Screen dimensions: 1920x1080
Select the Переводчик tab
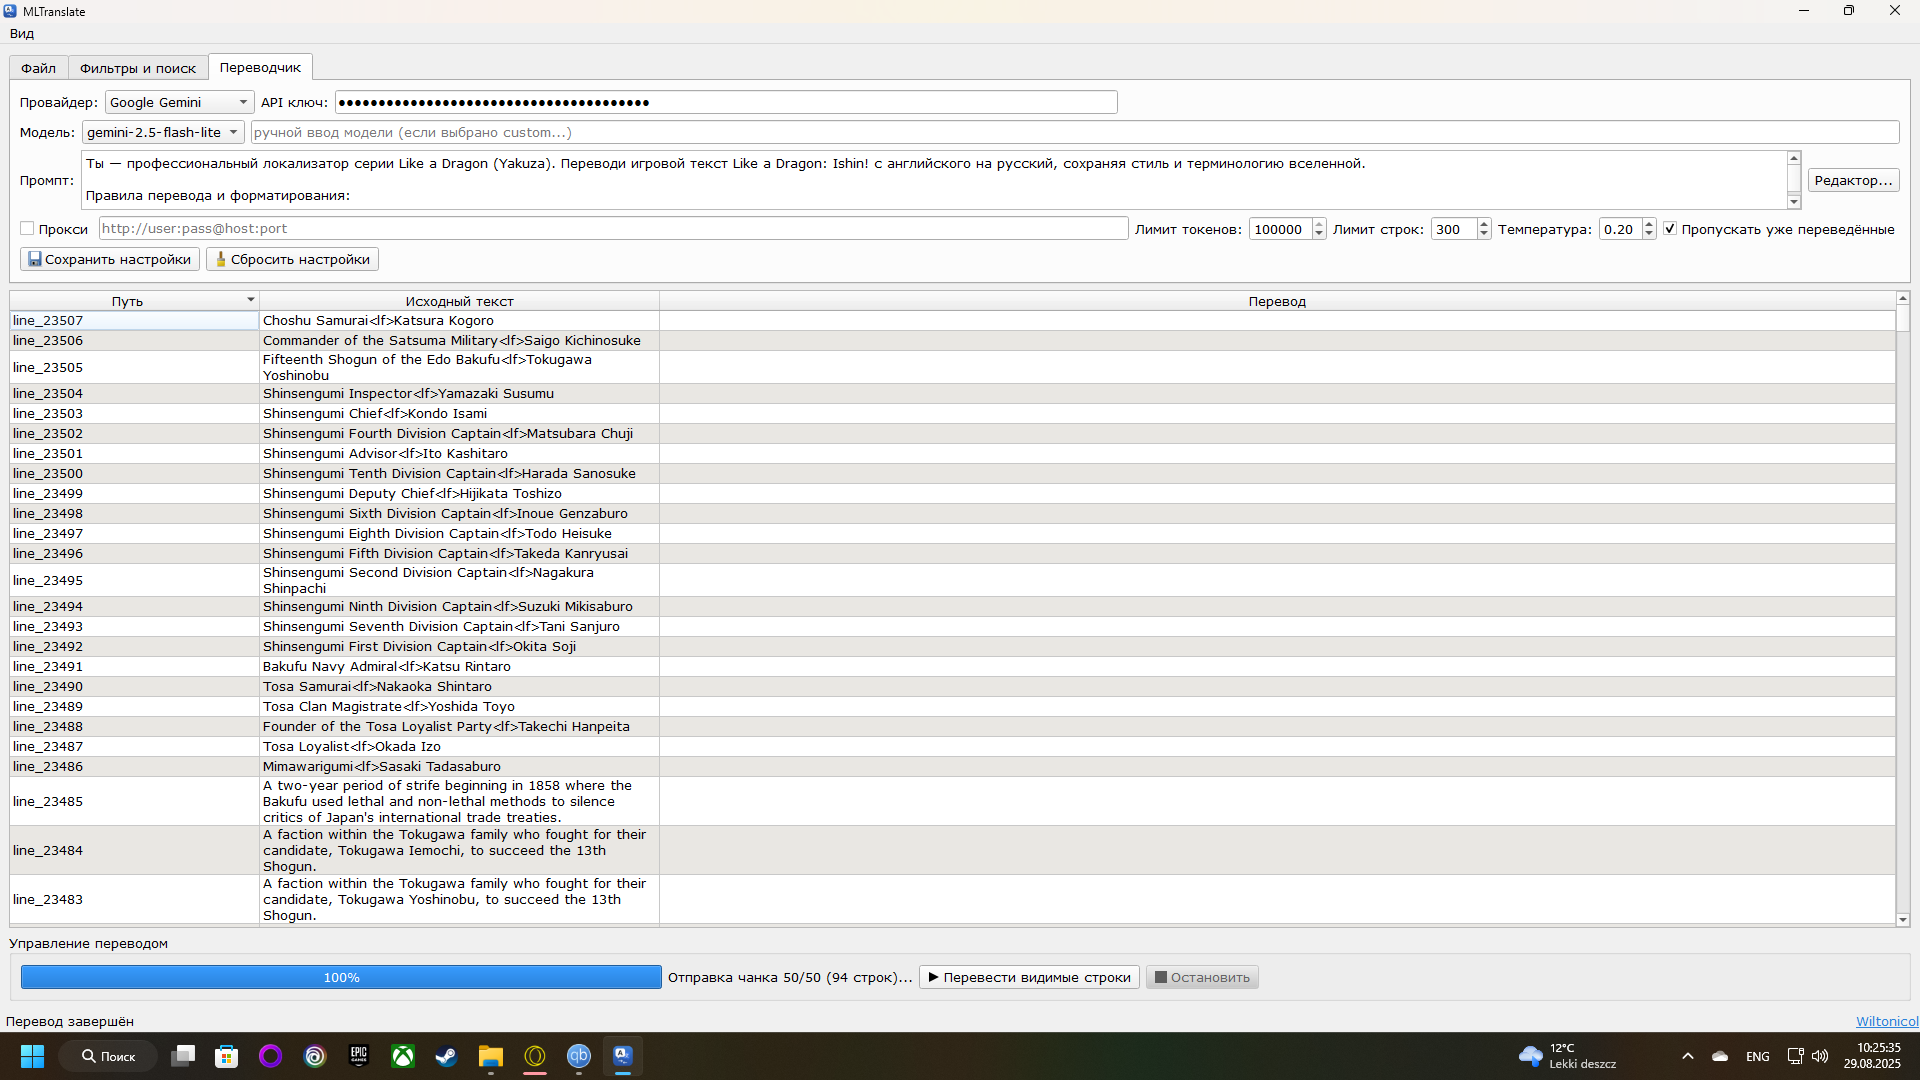(x=260, y=67)
